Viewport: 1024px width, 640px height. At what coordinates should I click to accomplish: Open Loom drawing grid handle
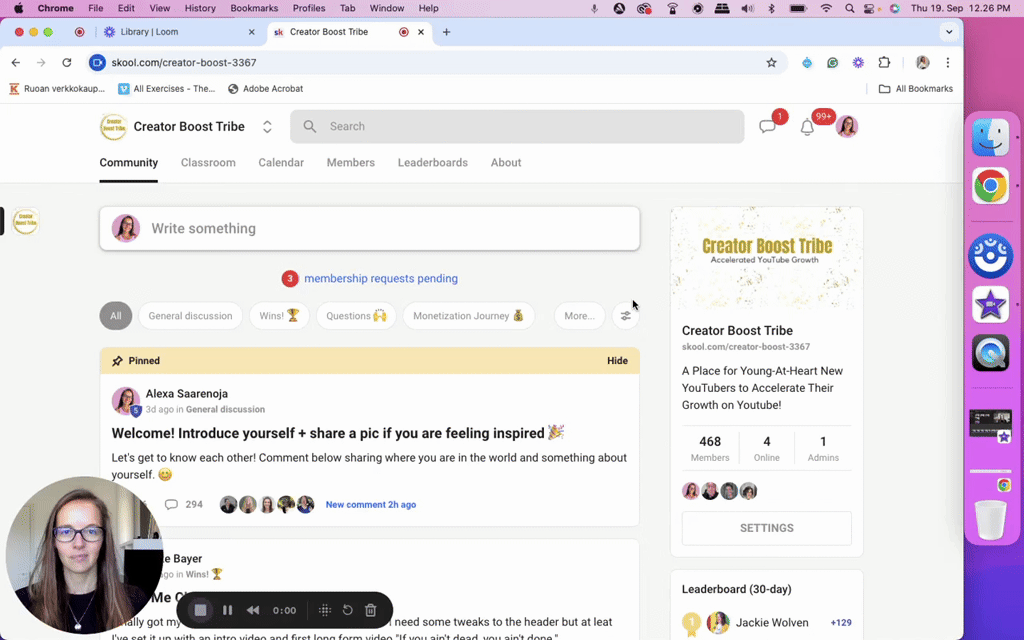point(325,610)
